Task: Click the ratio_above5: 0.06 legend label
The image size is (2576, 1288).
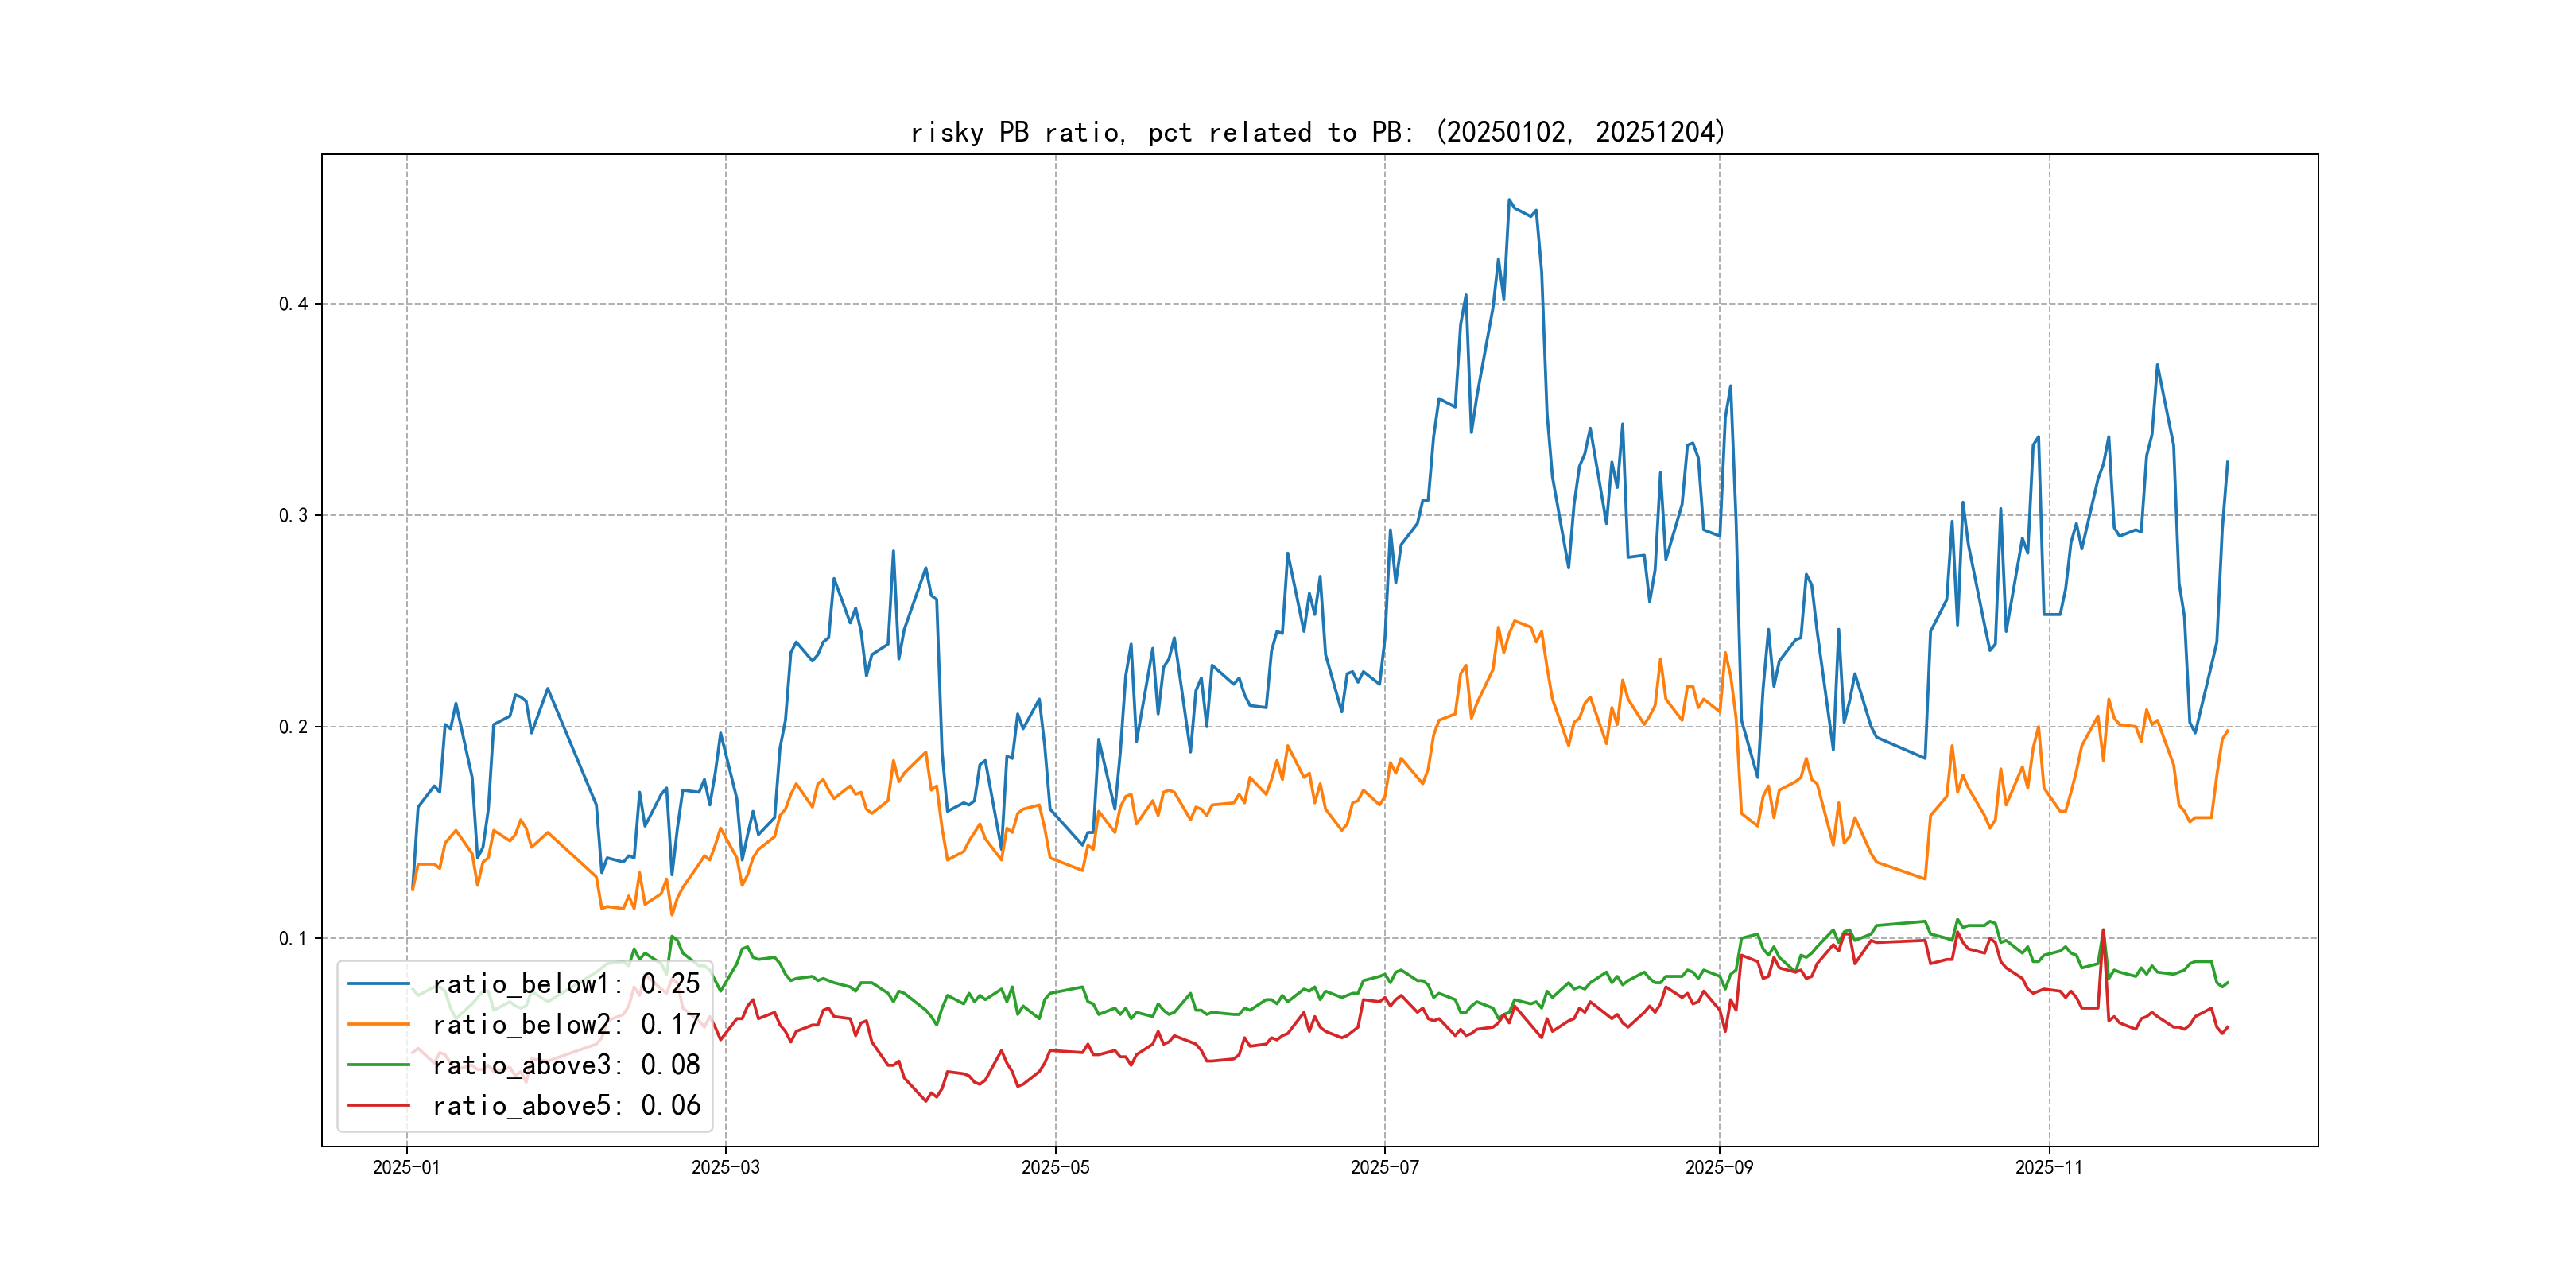Action: coord(566,1105)
